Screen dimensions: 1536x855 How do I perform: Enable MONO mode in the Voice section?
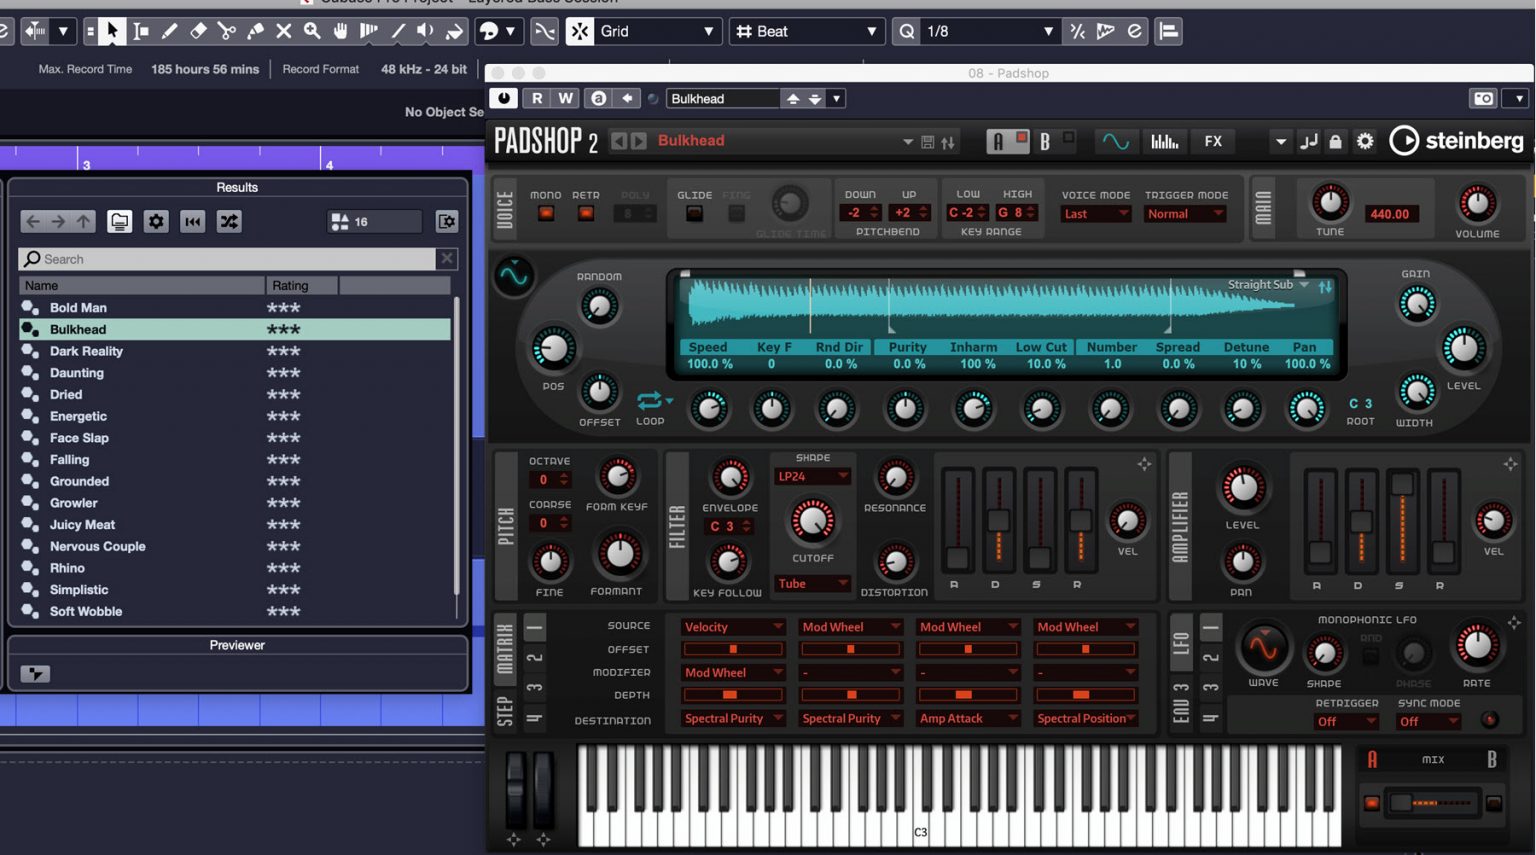545,211
